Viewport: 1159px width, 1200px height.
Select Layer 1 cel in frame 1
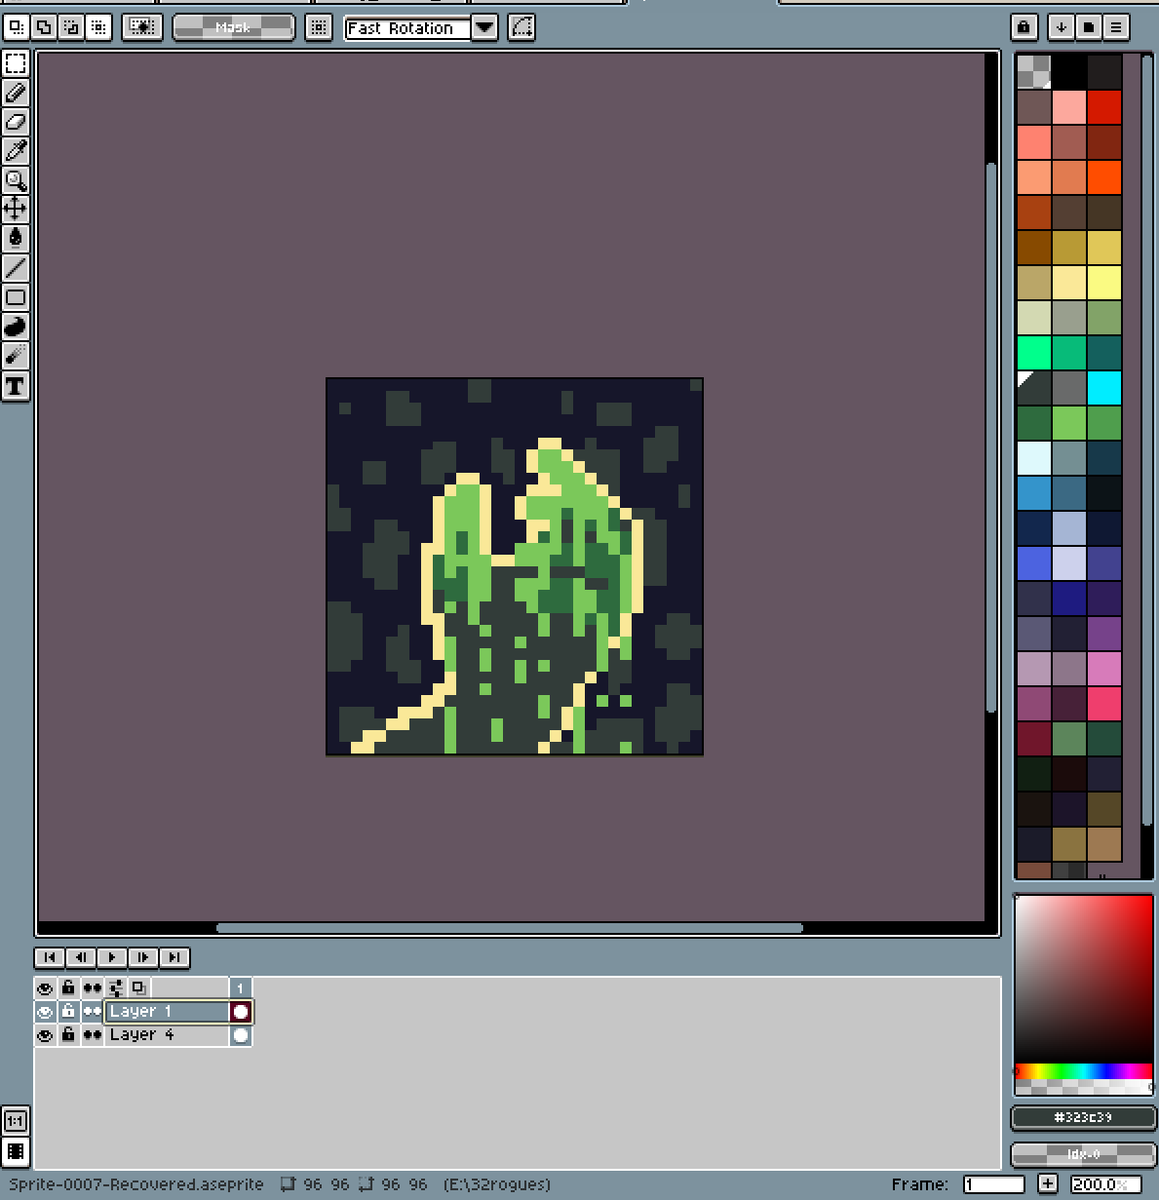point(240,1012)
